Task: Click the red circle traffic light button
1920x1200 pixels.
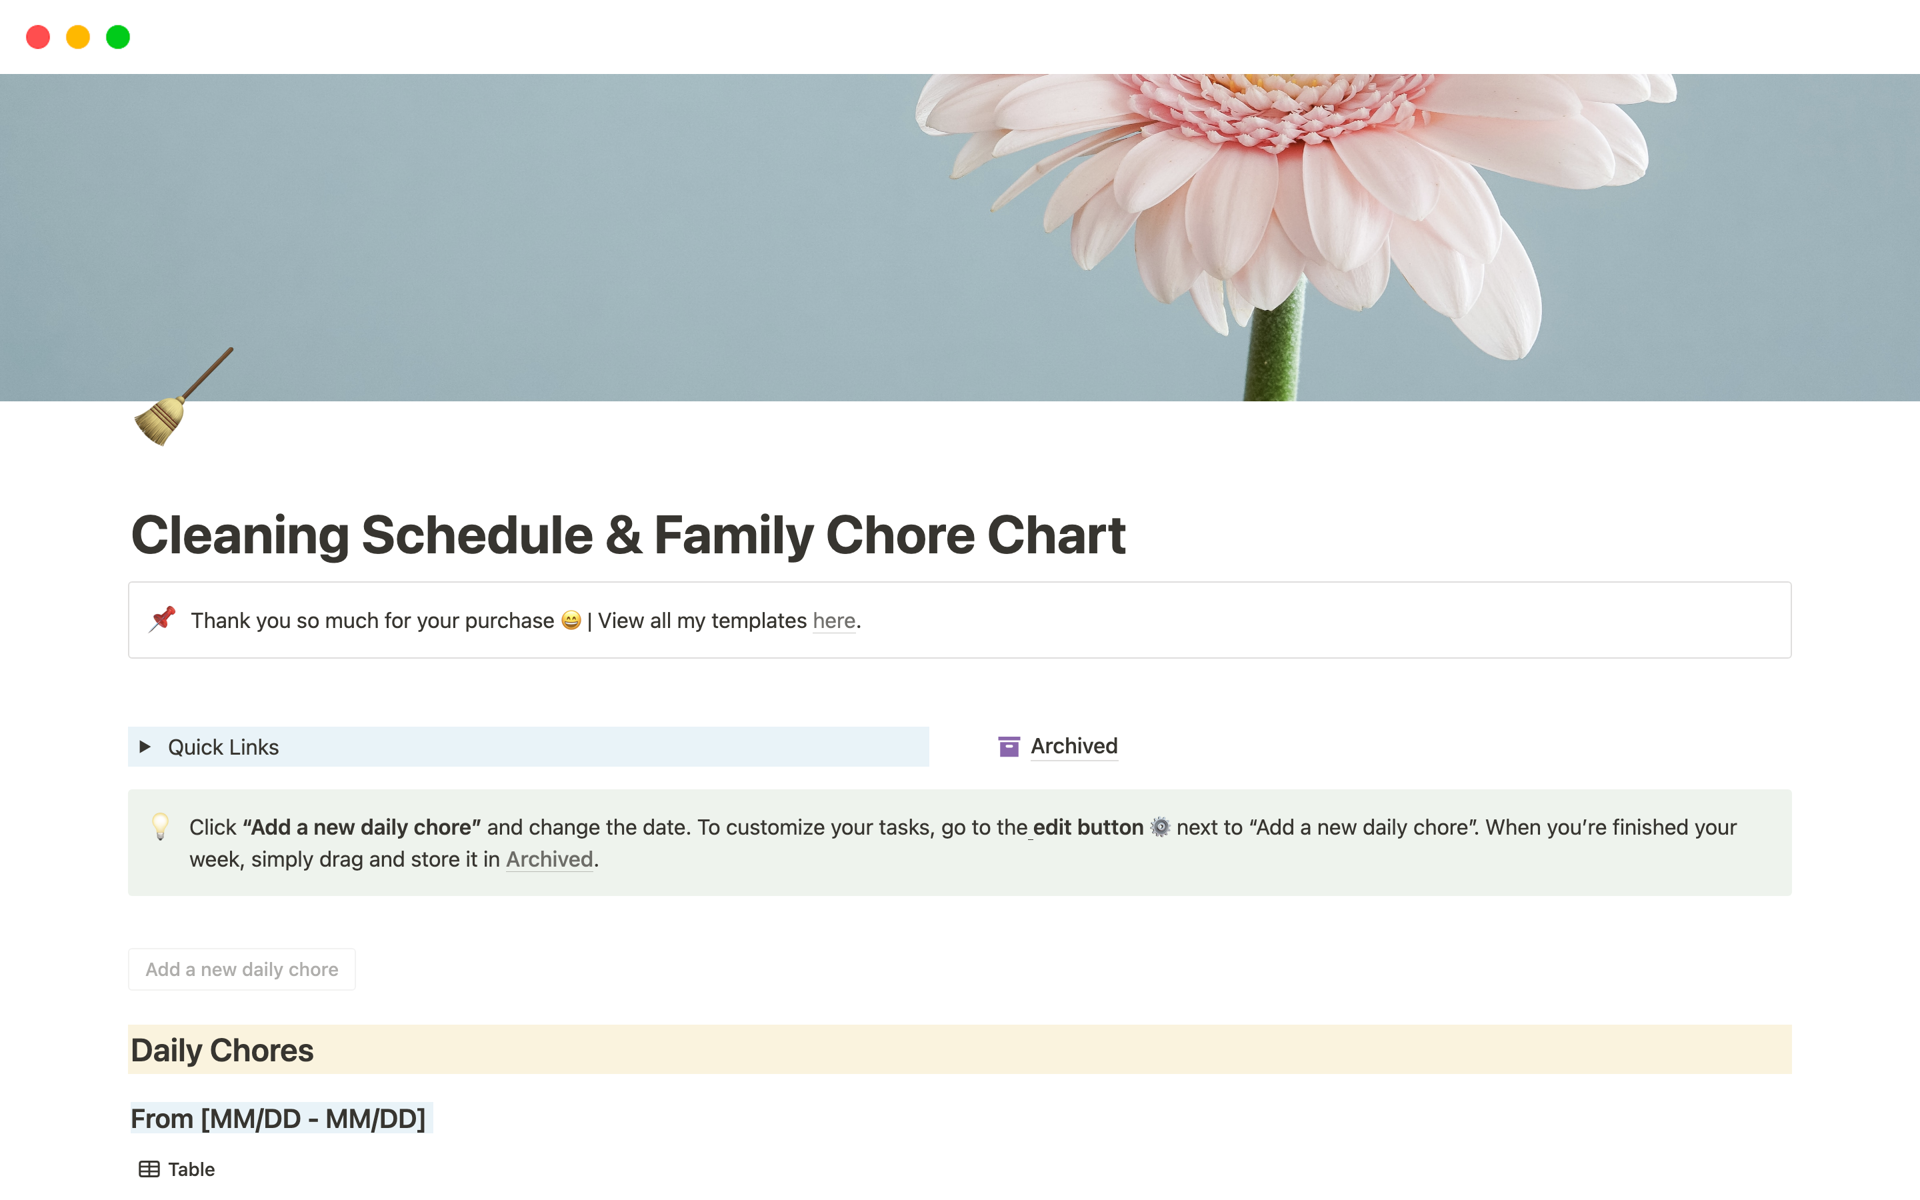Action: (37, 35)
